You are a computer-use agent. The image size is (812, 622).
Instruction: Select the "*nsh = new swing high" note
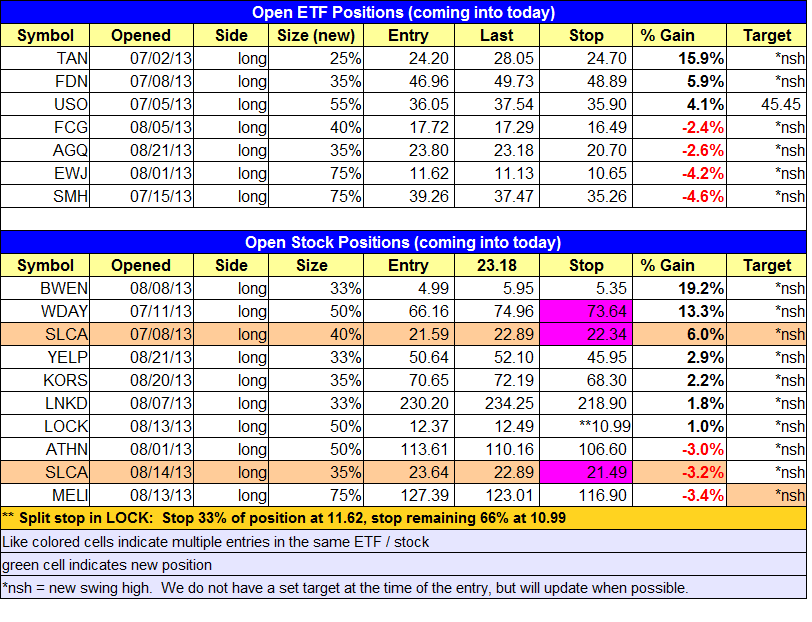403,588
